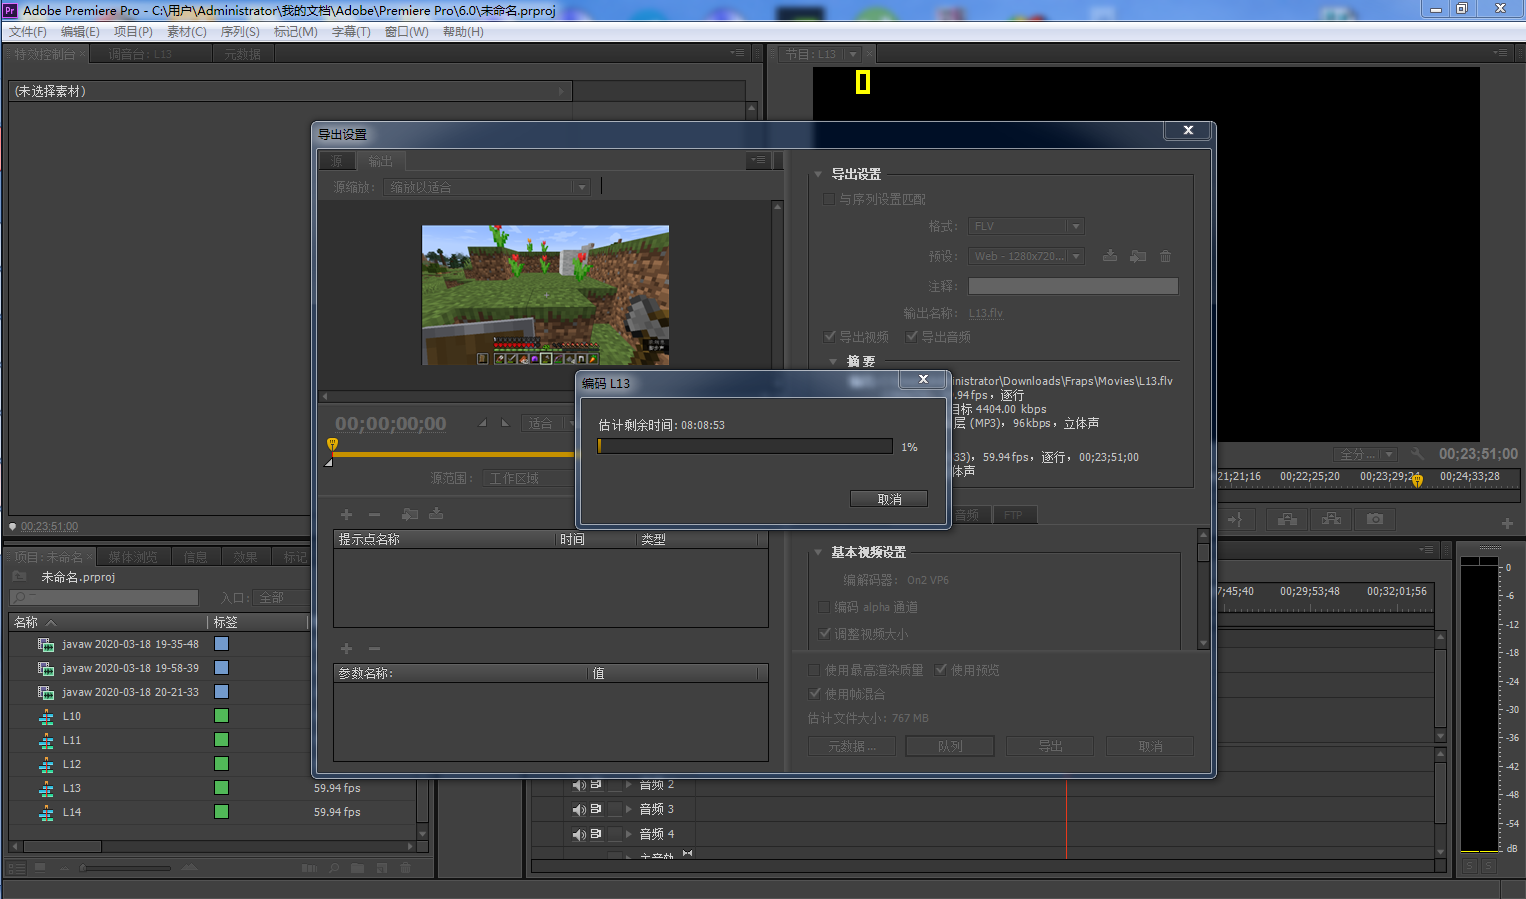1526x899 pixels.
Task: Select the L11 sequence icon
Action: pyautogui.click(x=46, y=741)
